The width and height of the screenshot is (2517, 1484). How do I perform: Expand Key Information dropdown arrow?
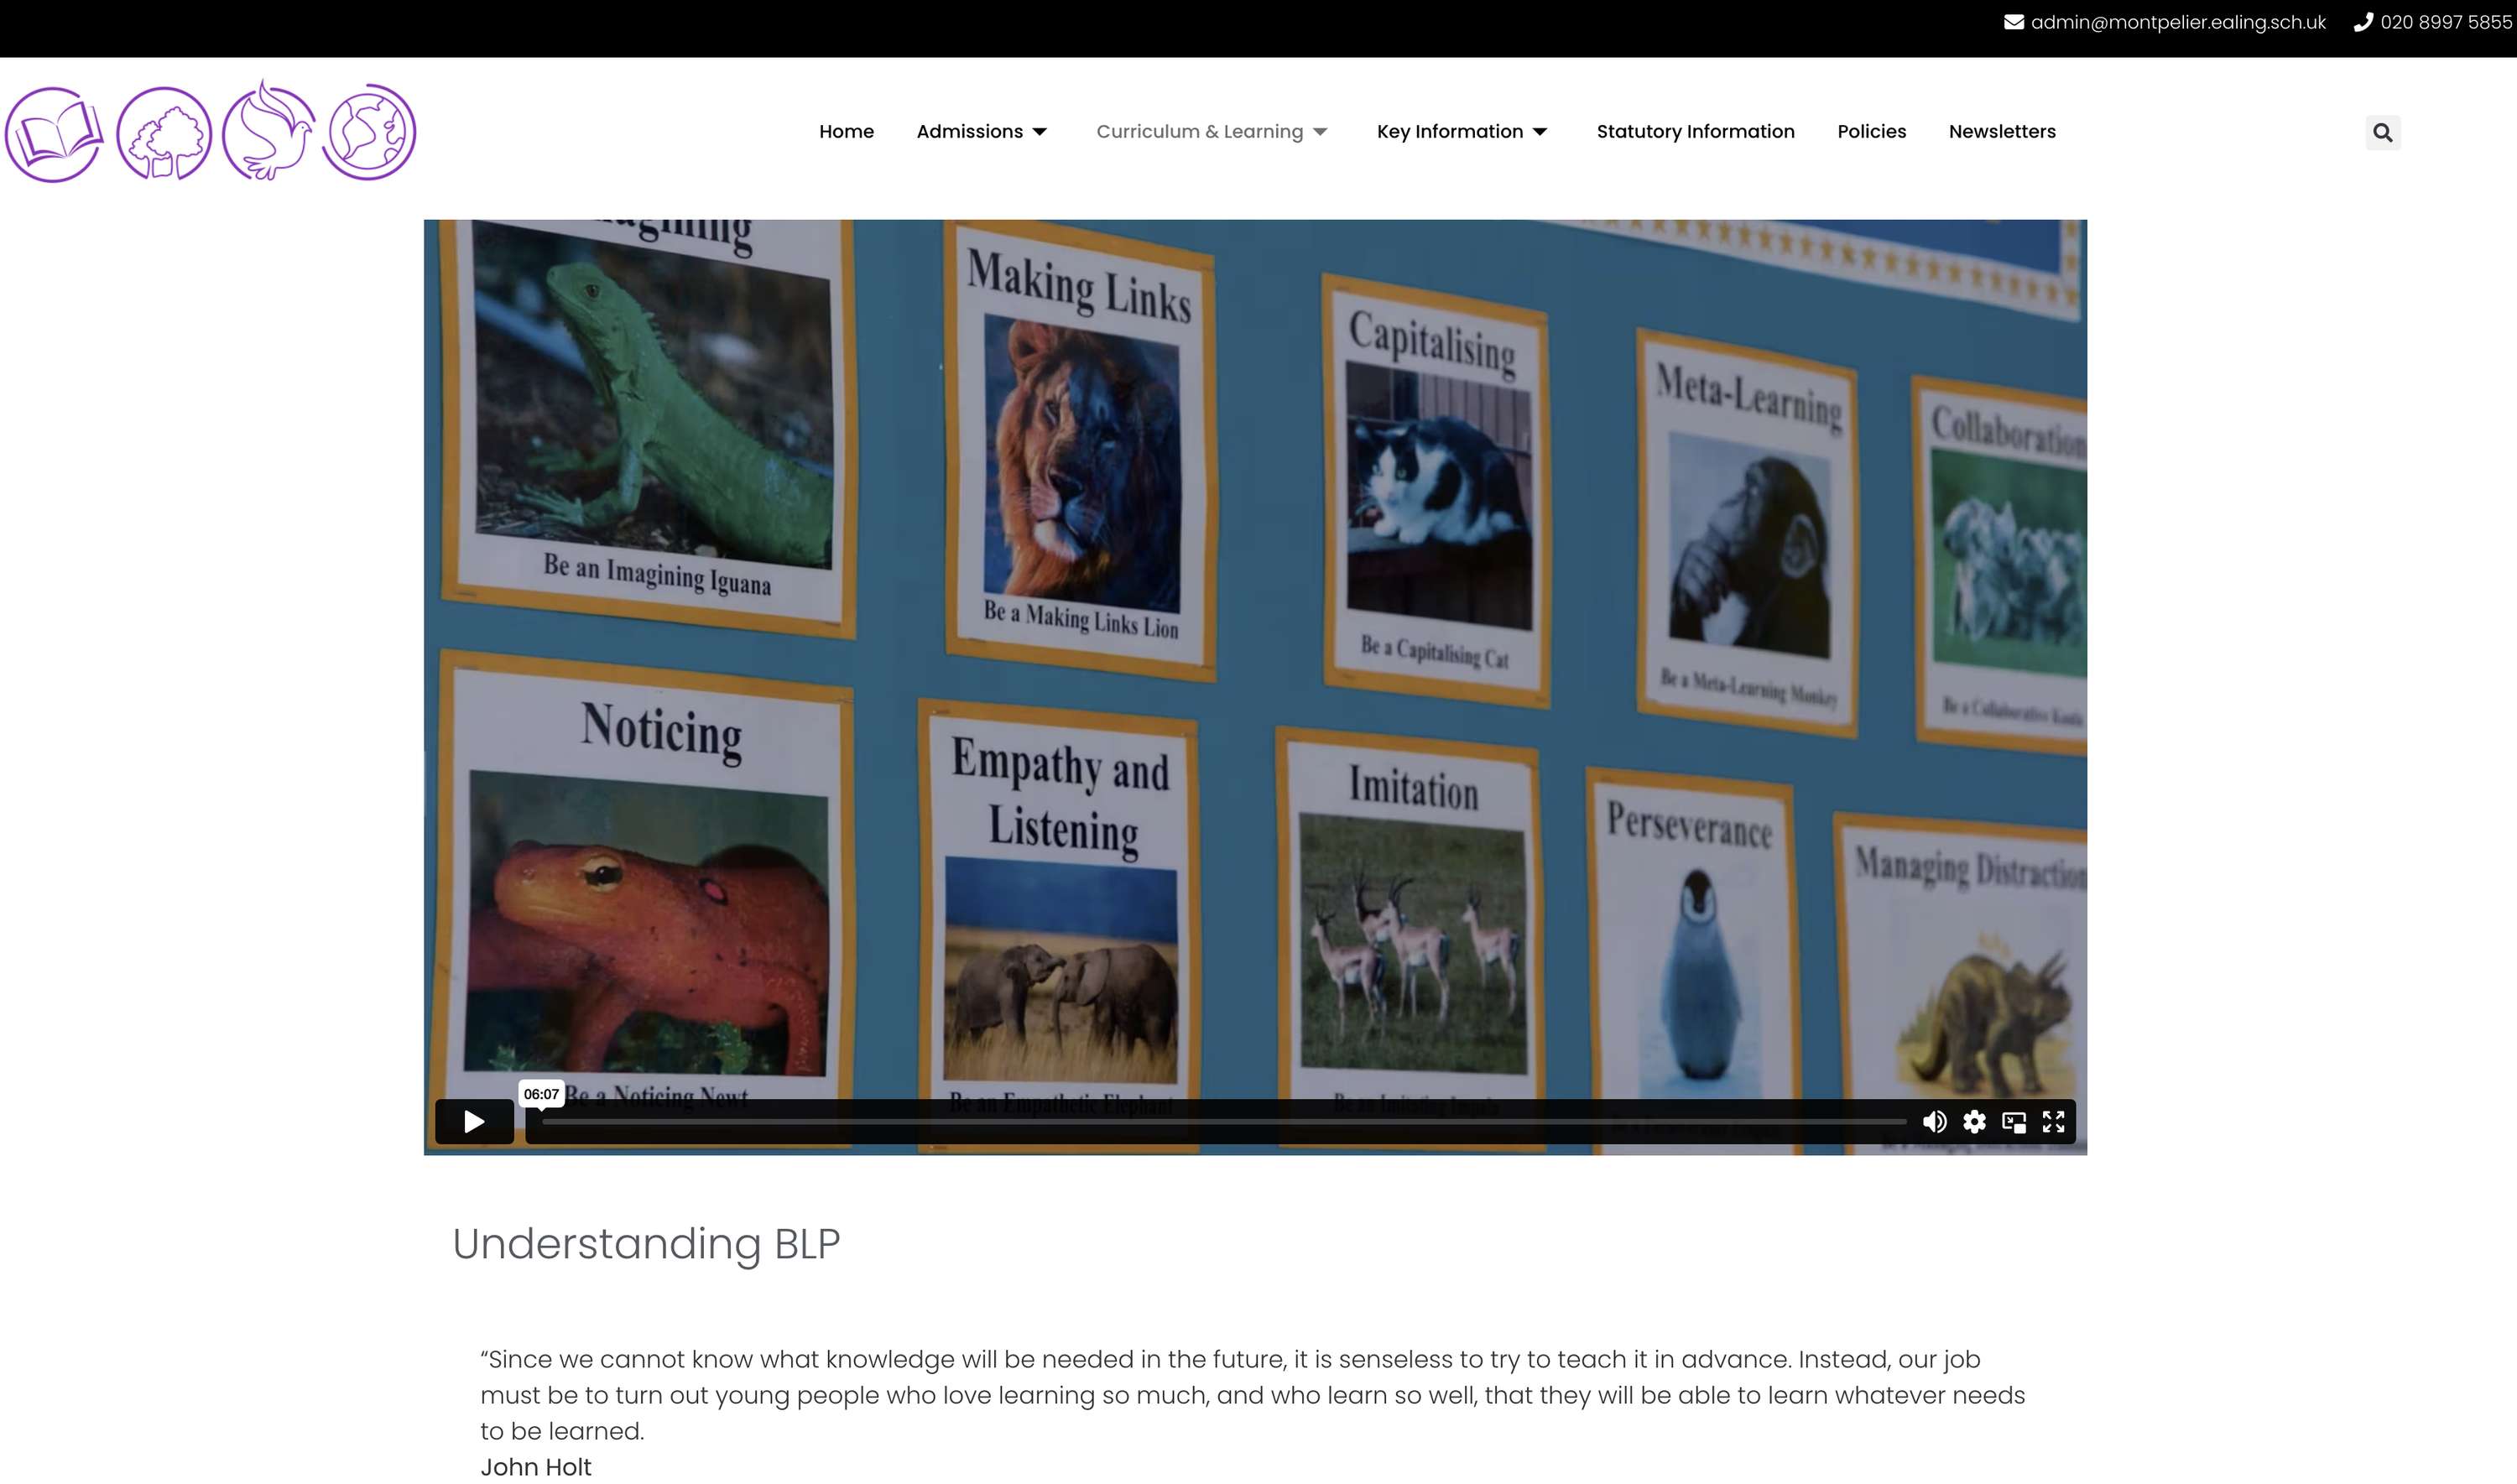(1539, 132)
